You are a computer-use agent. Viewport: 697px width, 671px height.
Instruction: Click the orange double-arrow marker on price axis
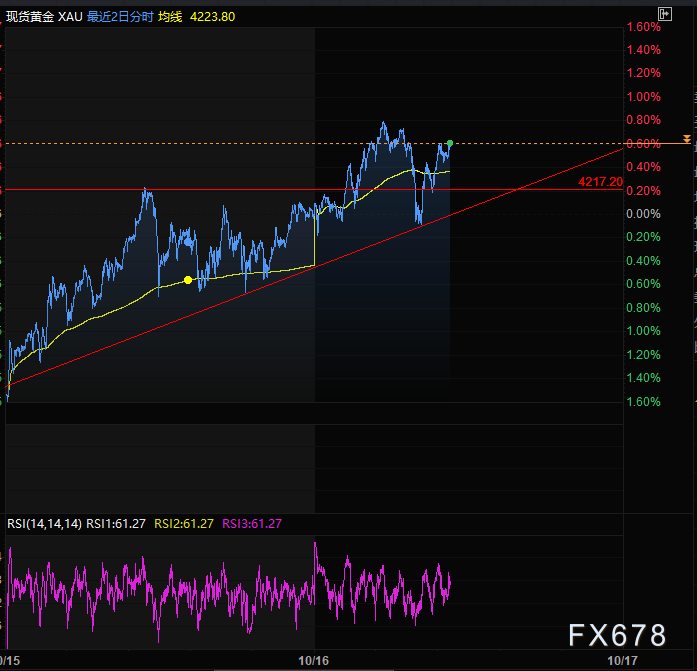pyautogui.click(x=686, y=139)
